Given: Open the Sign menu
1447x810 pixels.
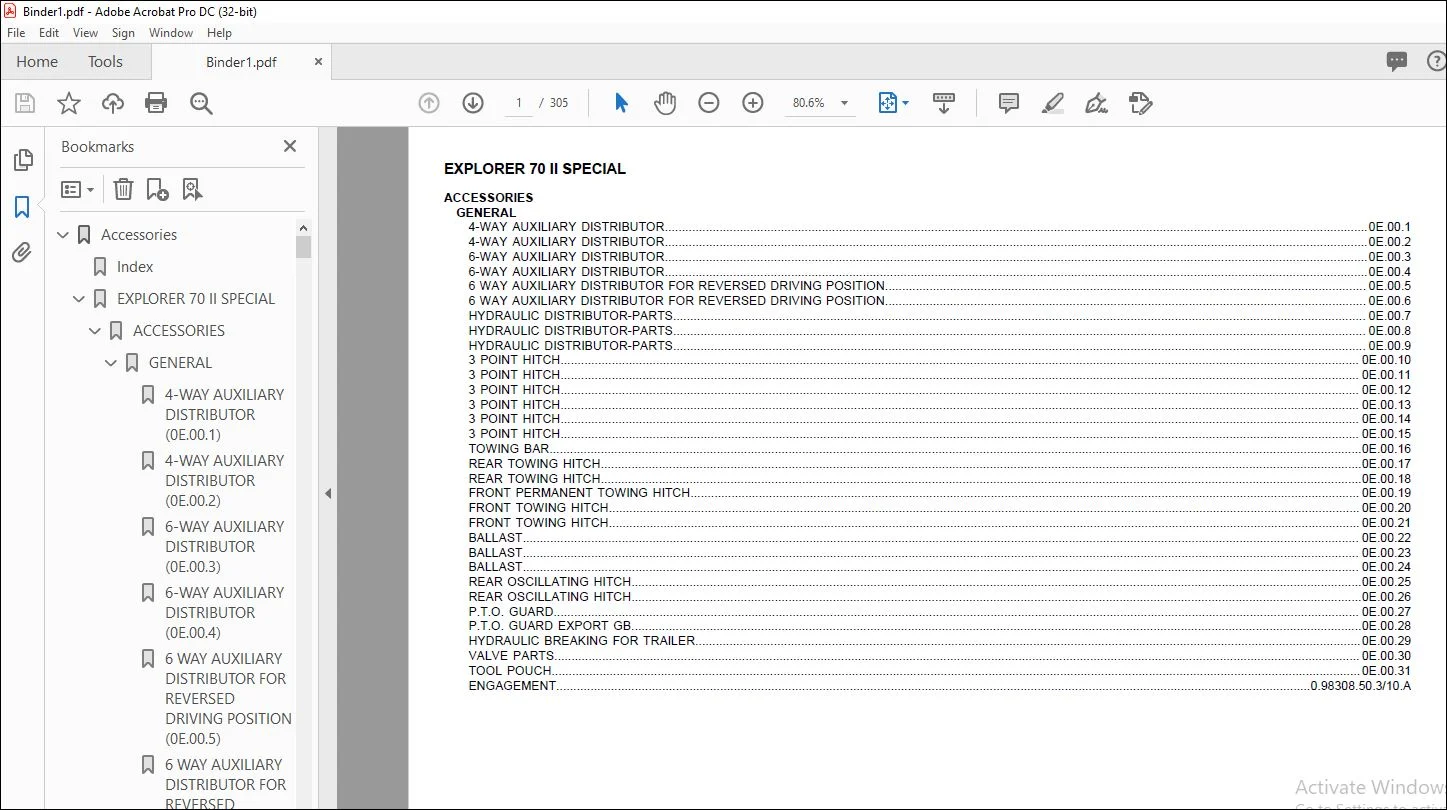Looking at the screenshot, I should (123, 33).
